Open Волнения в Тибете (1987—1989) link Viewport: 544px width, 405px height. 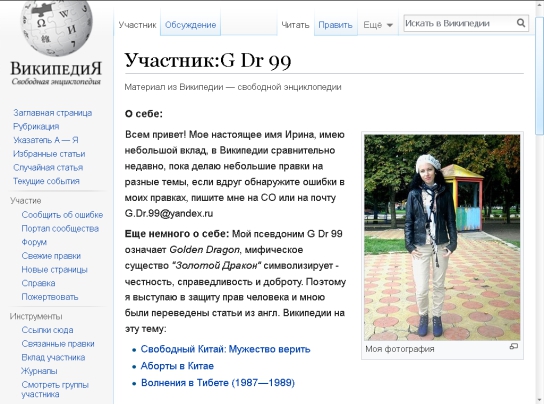pyautogui.click(x=218, y=383)
